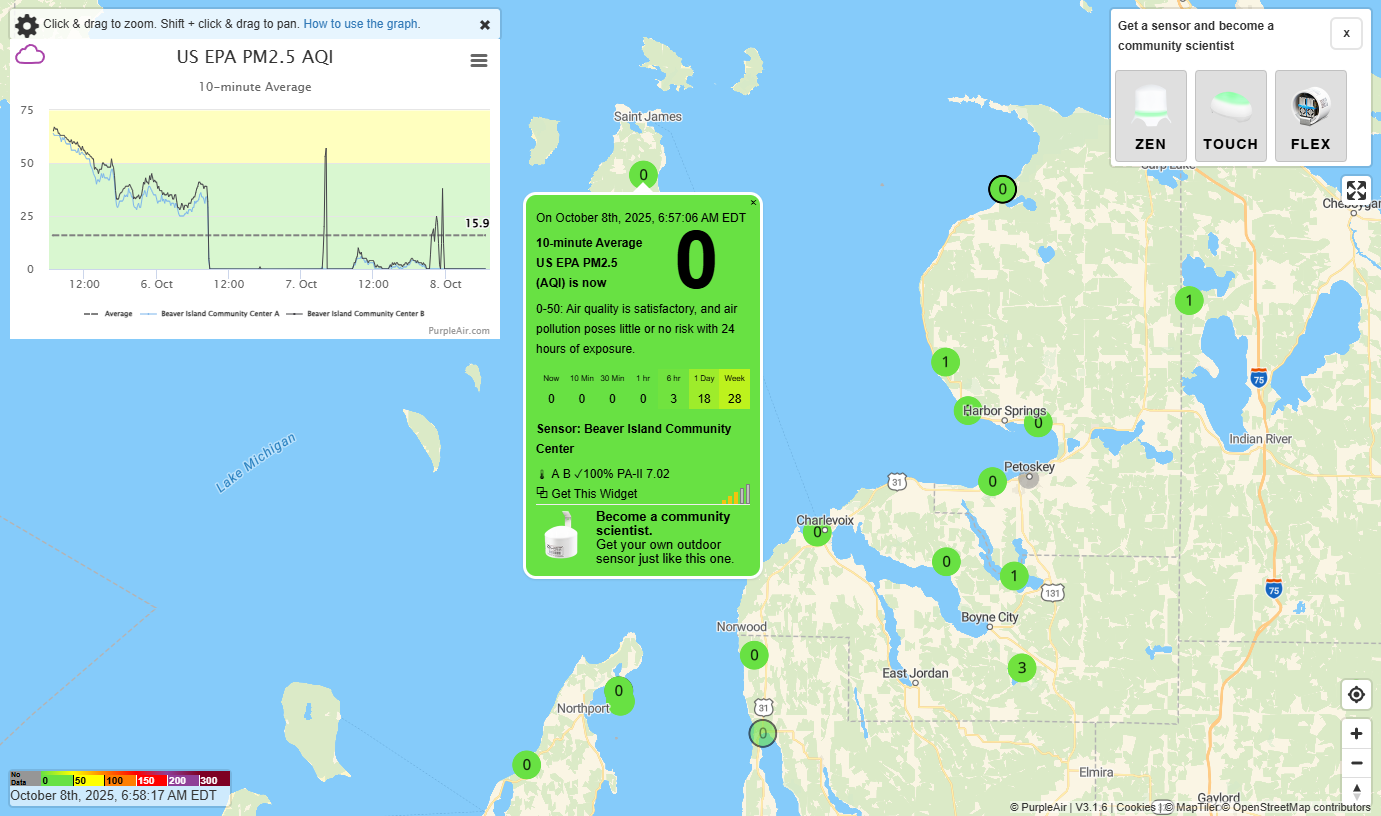Toggle Beaver Island Community Center A series

pyautogui.click(x=210, y=314)
